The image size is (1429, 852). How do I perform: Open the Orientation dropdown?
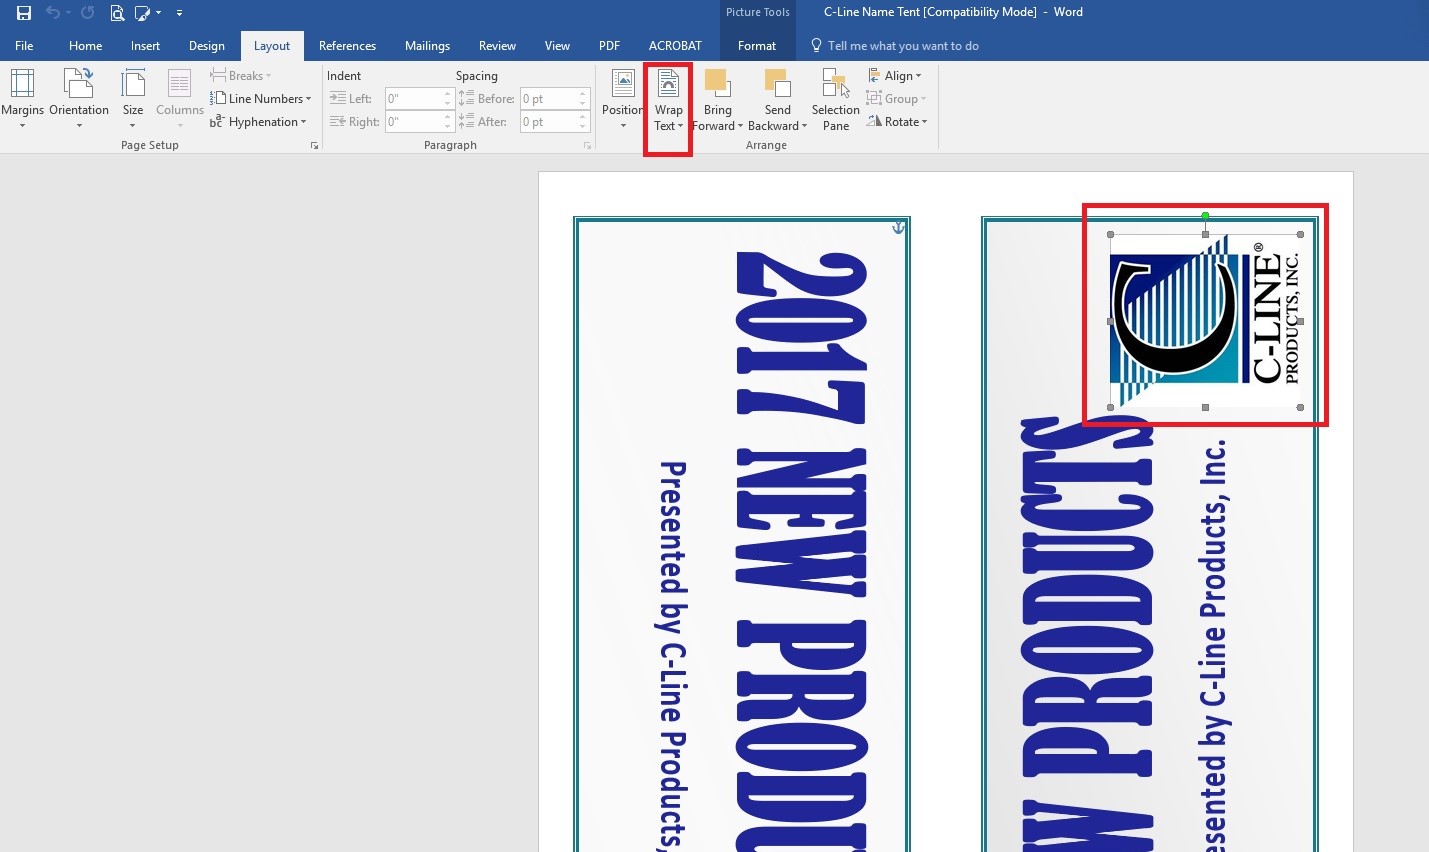[x=79, y=100]
